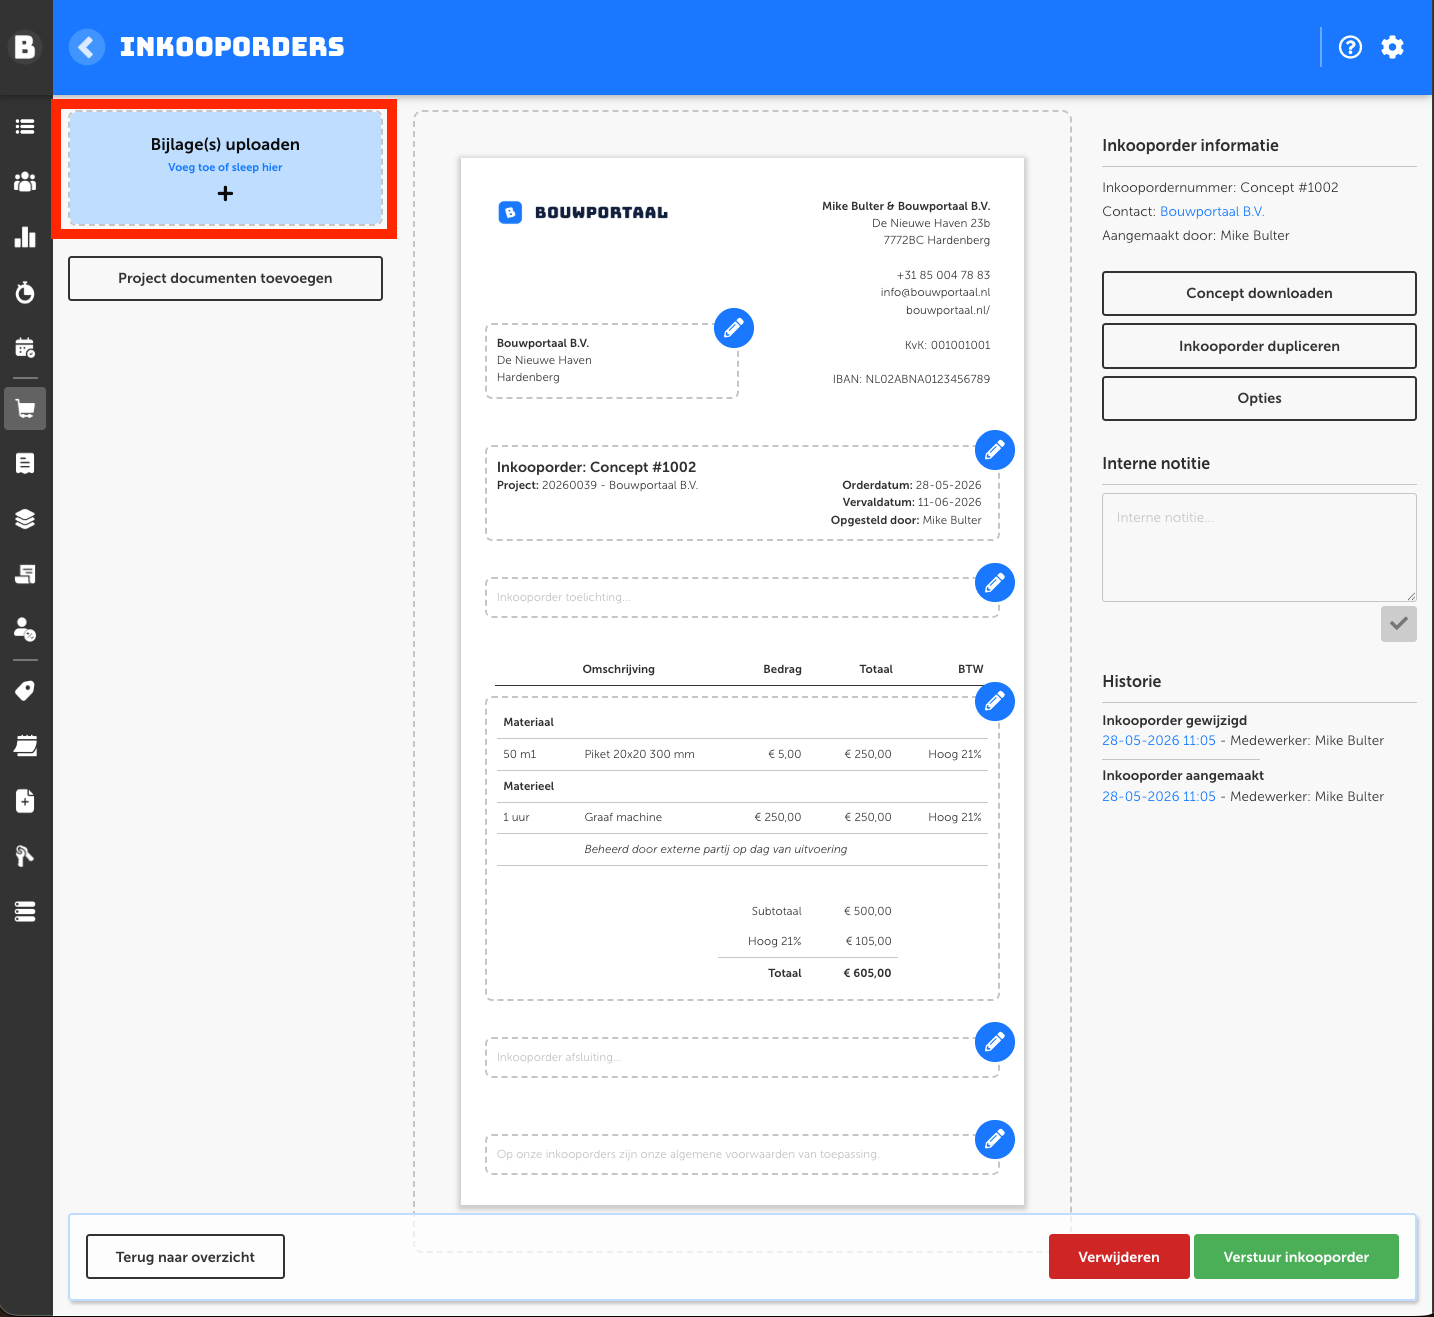
Task: Click the 'Materiaal' section heading
Action: [528, 722]
